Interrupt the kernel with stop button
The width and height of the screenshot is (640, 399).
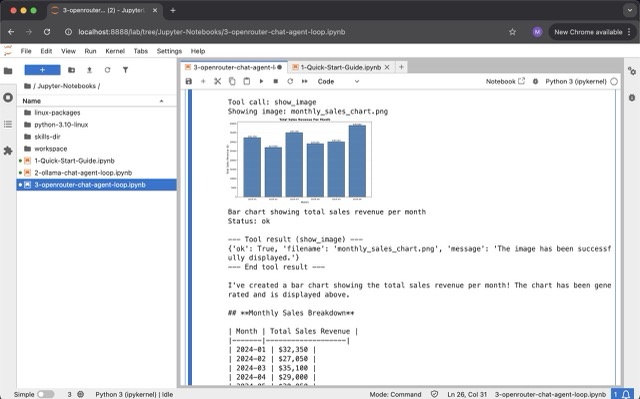tap(276, 81)
